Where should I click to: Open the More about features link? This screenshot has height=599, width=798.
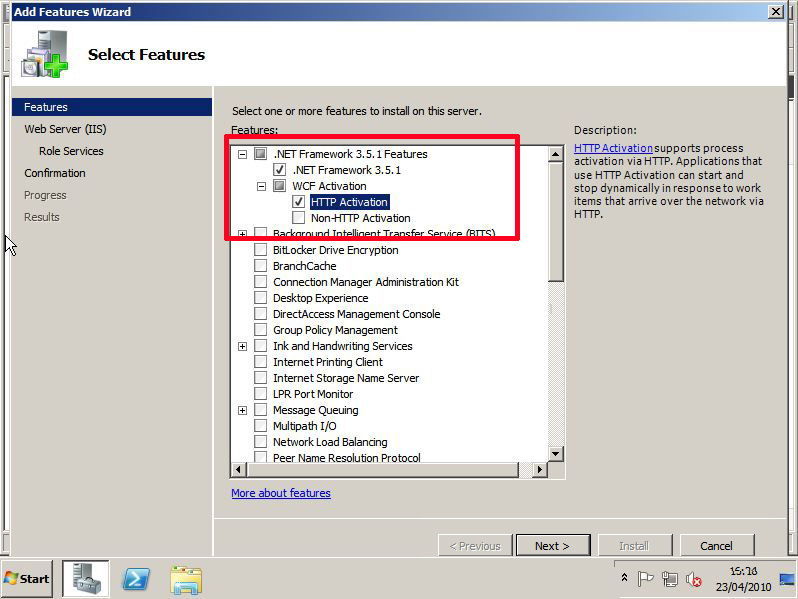click(x=281, y=493)
